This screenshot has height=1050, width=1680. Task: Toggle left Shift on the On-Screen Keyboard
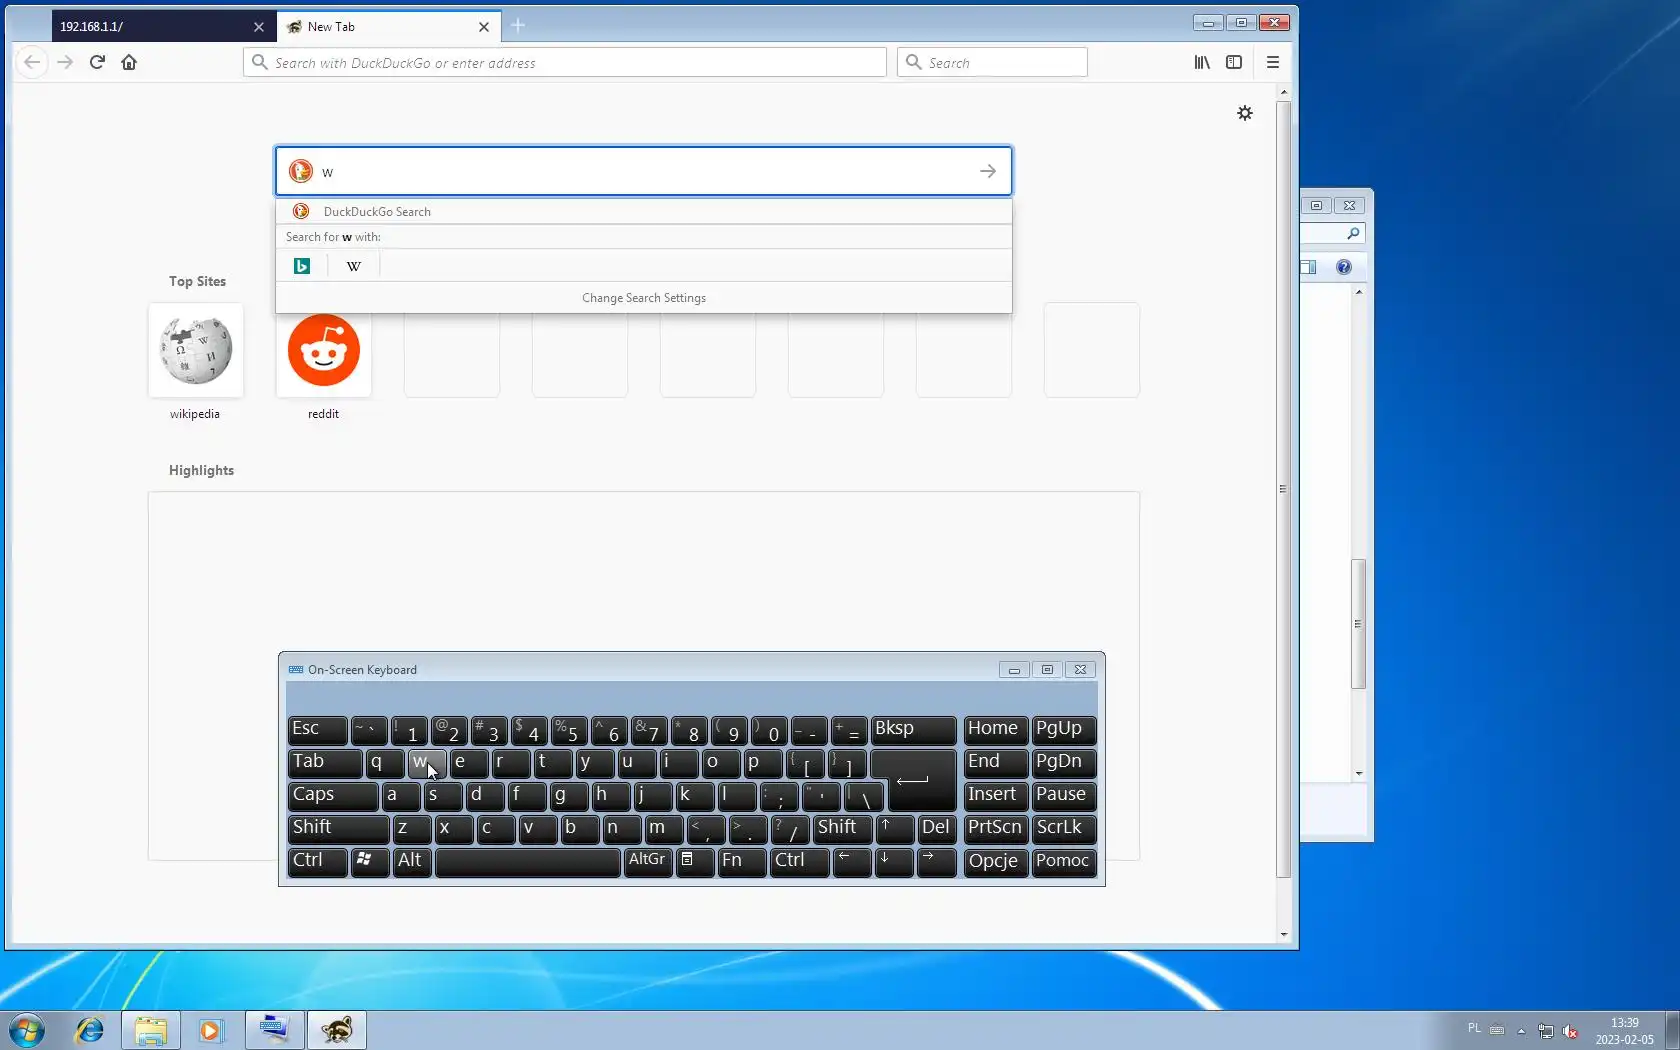click(339, 829)
